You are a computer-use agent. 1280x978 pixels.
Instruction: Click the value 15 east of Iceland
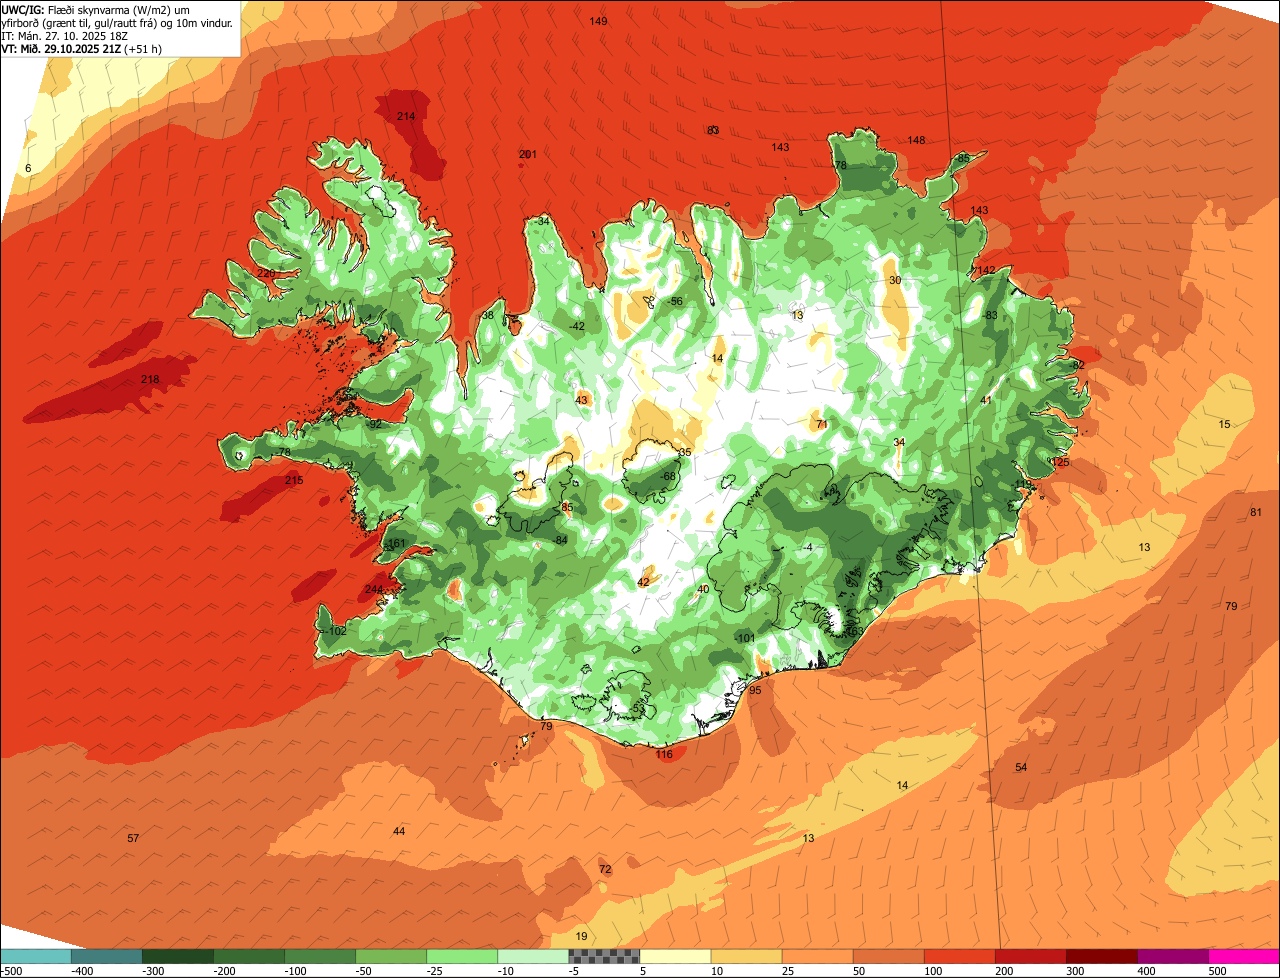[x=1225, y=424]
